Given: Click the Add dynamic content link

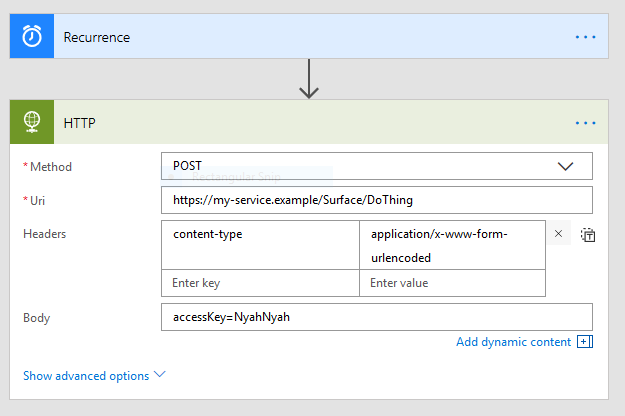Looking at the screenshot, I should tap(513, 342).
